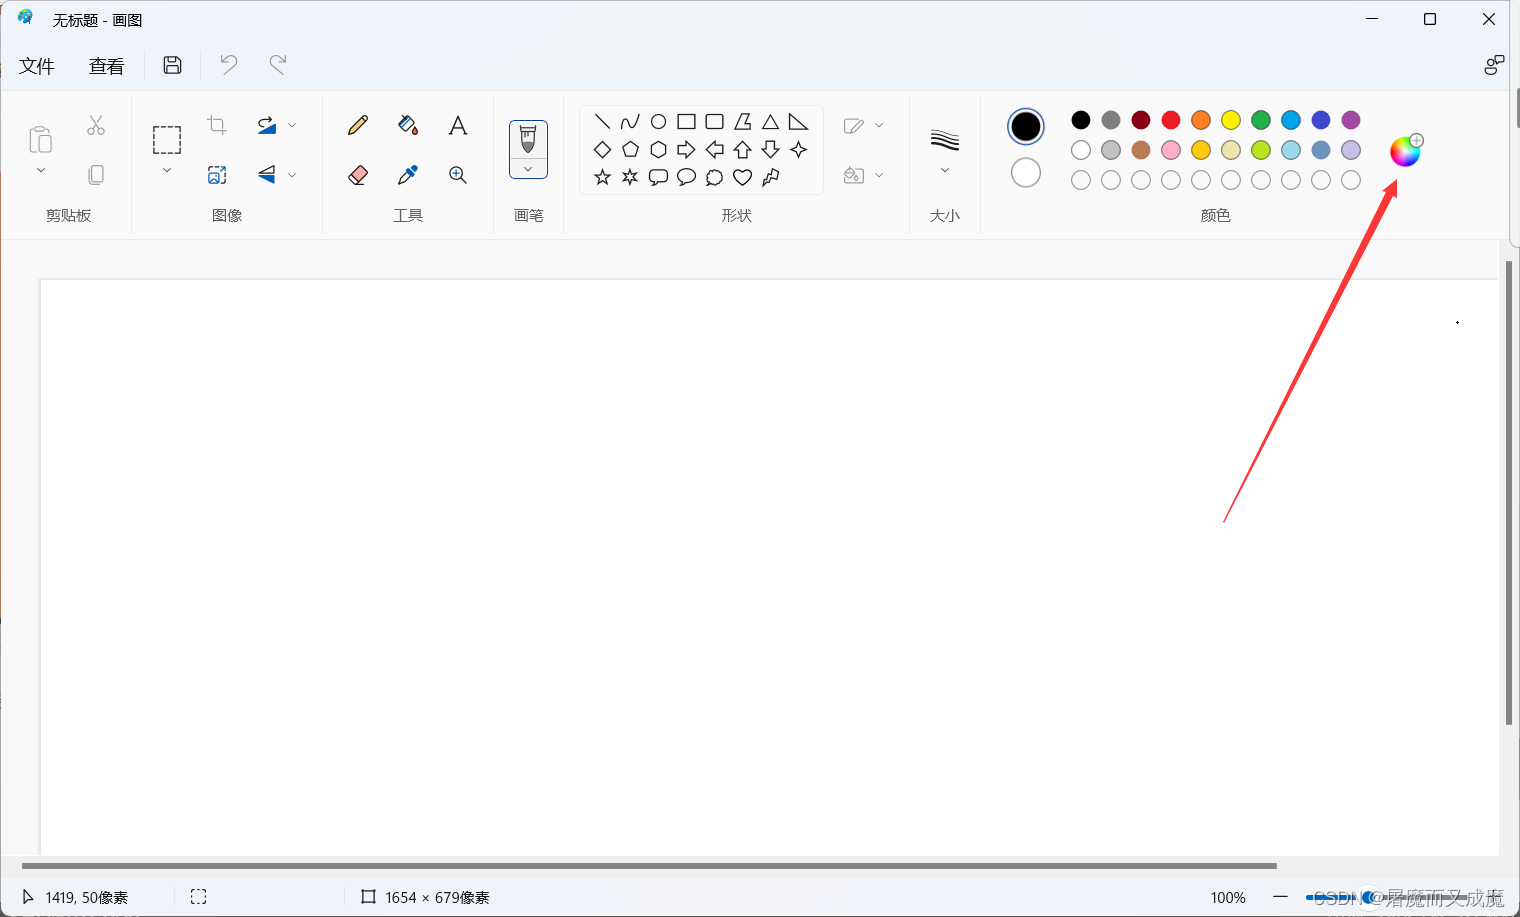This screenshot has width=1520, height=917.
Task: Select the Color picker eyedropper tool
Action: [408, 175]
